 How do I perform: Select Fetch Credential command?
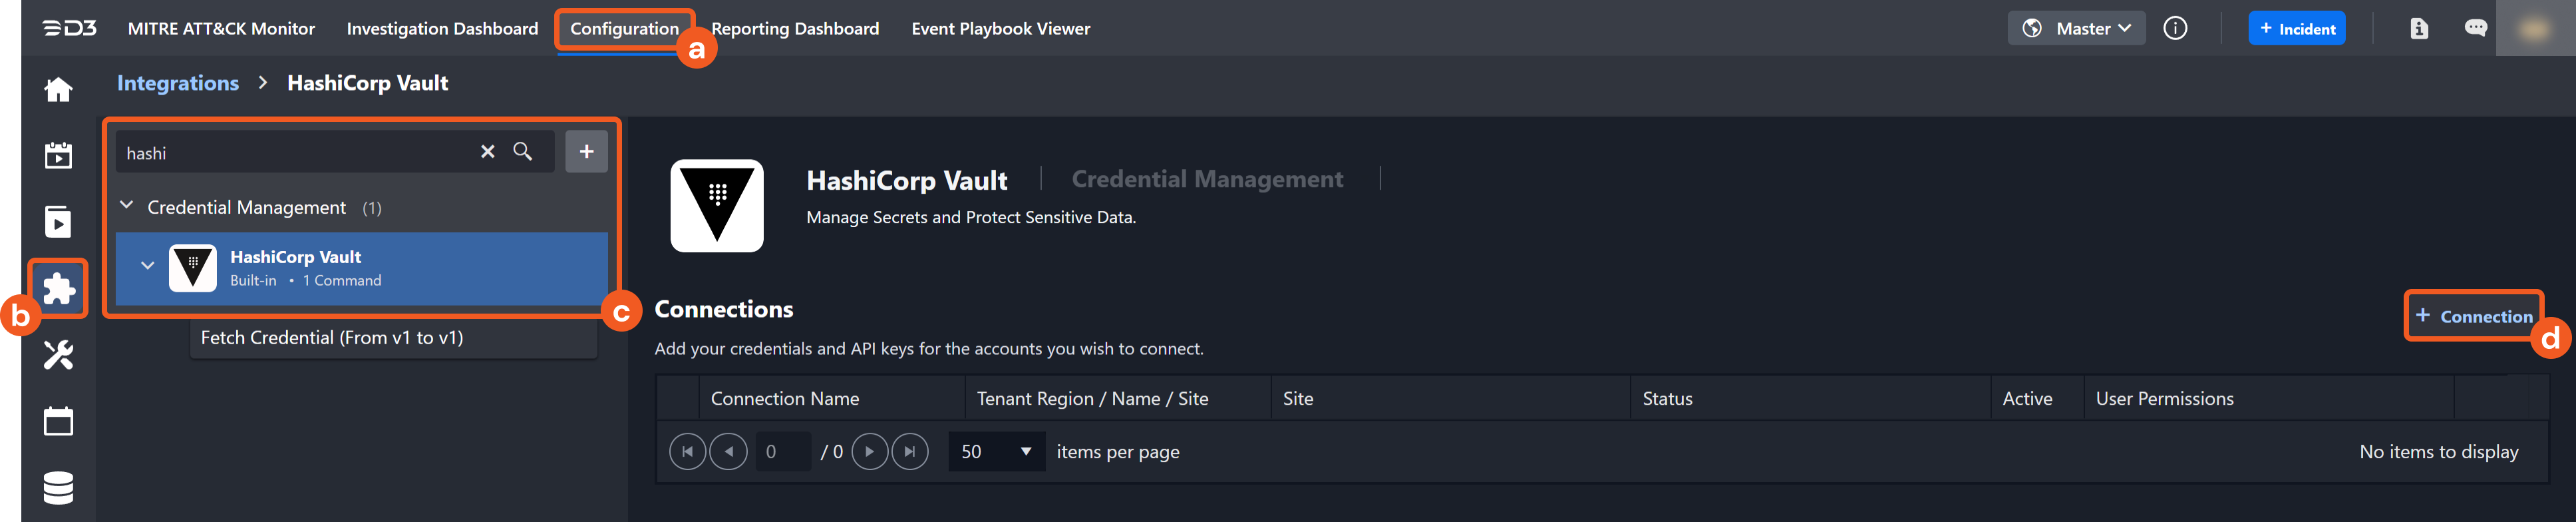tap(332, 338)
